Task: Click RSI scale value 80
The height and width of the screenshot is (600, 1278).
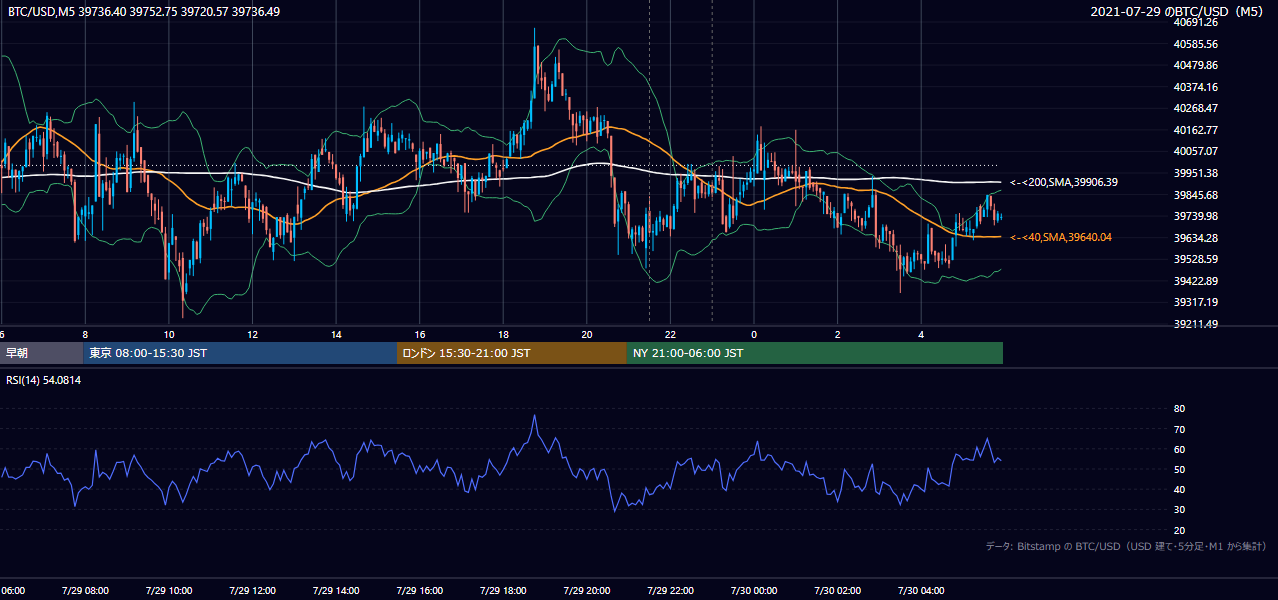Action: pyautogui.click(x=1179, y=409)
